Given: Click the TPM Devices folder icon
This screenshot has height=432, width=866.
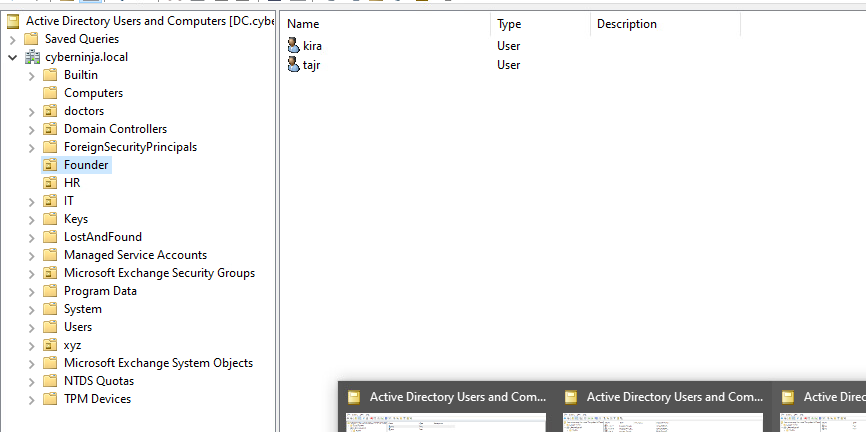Looking at the screenshot, I should [50, 399].
